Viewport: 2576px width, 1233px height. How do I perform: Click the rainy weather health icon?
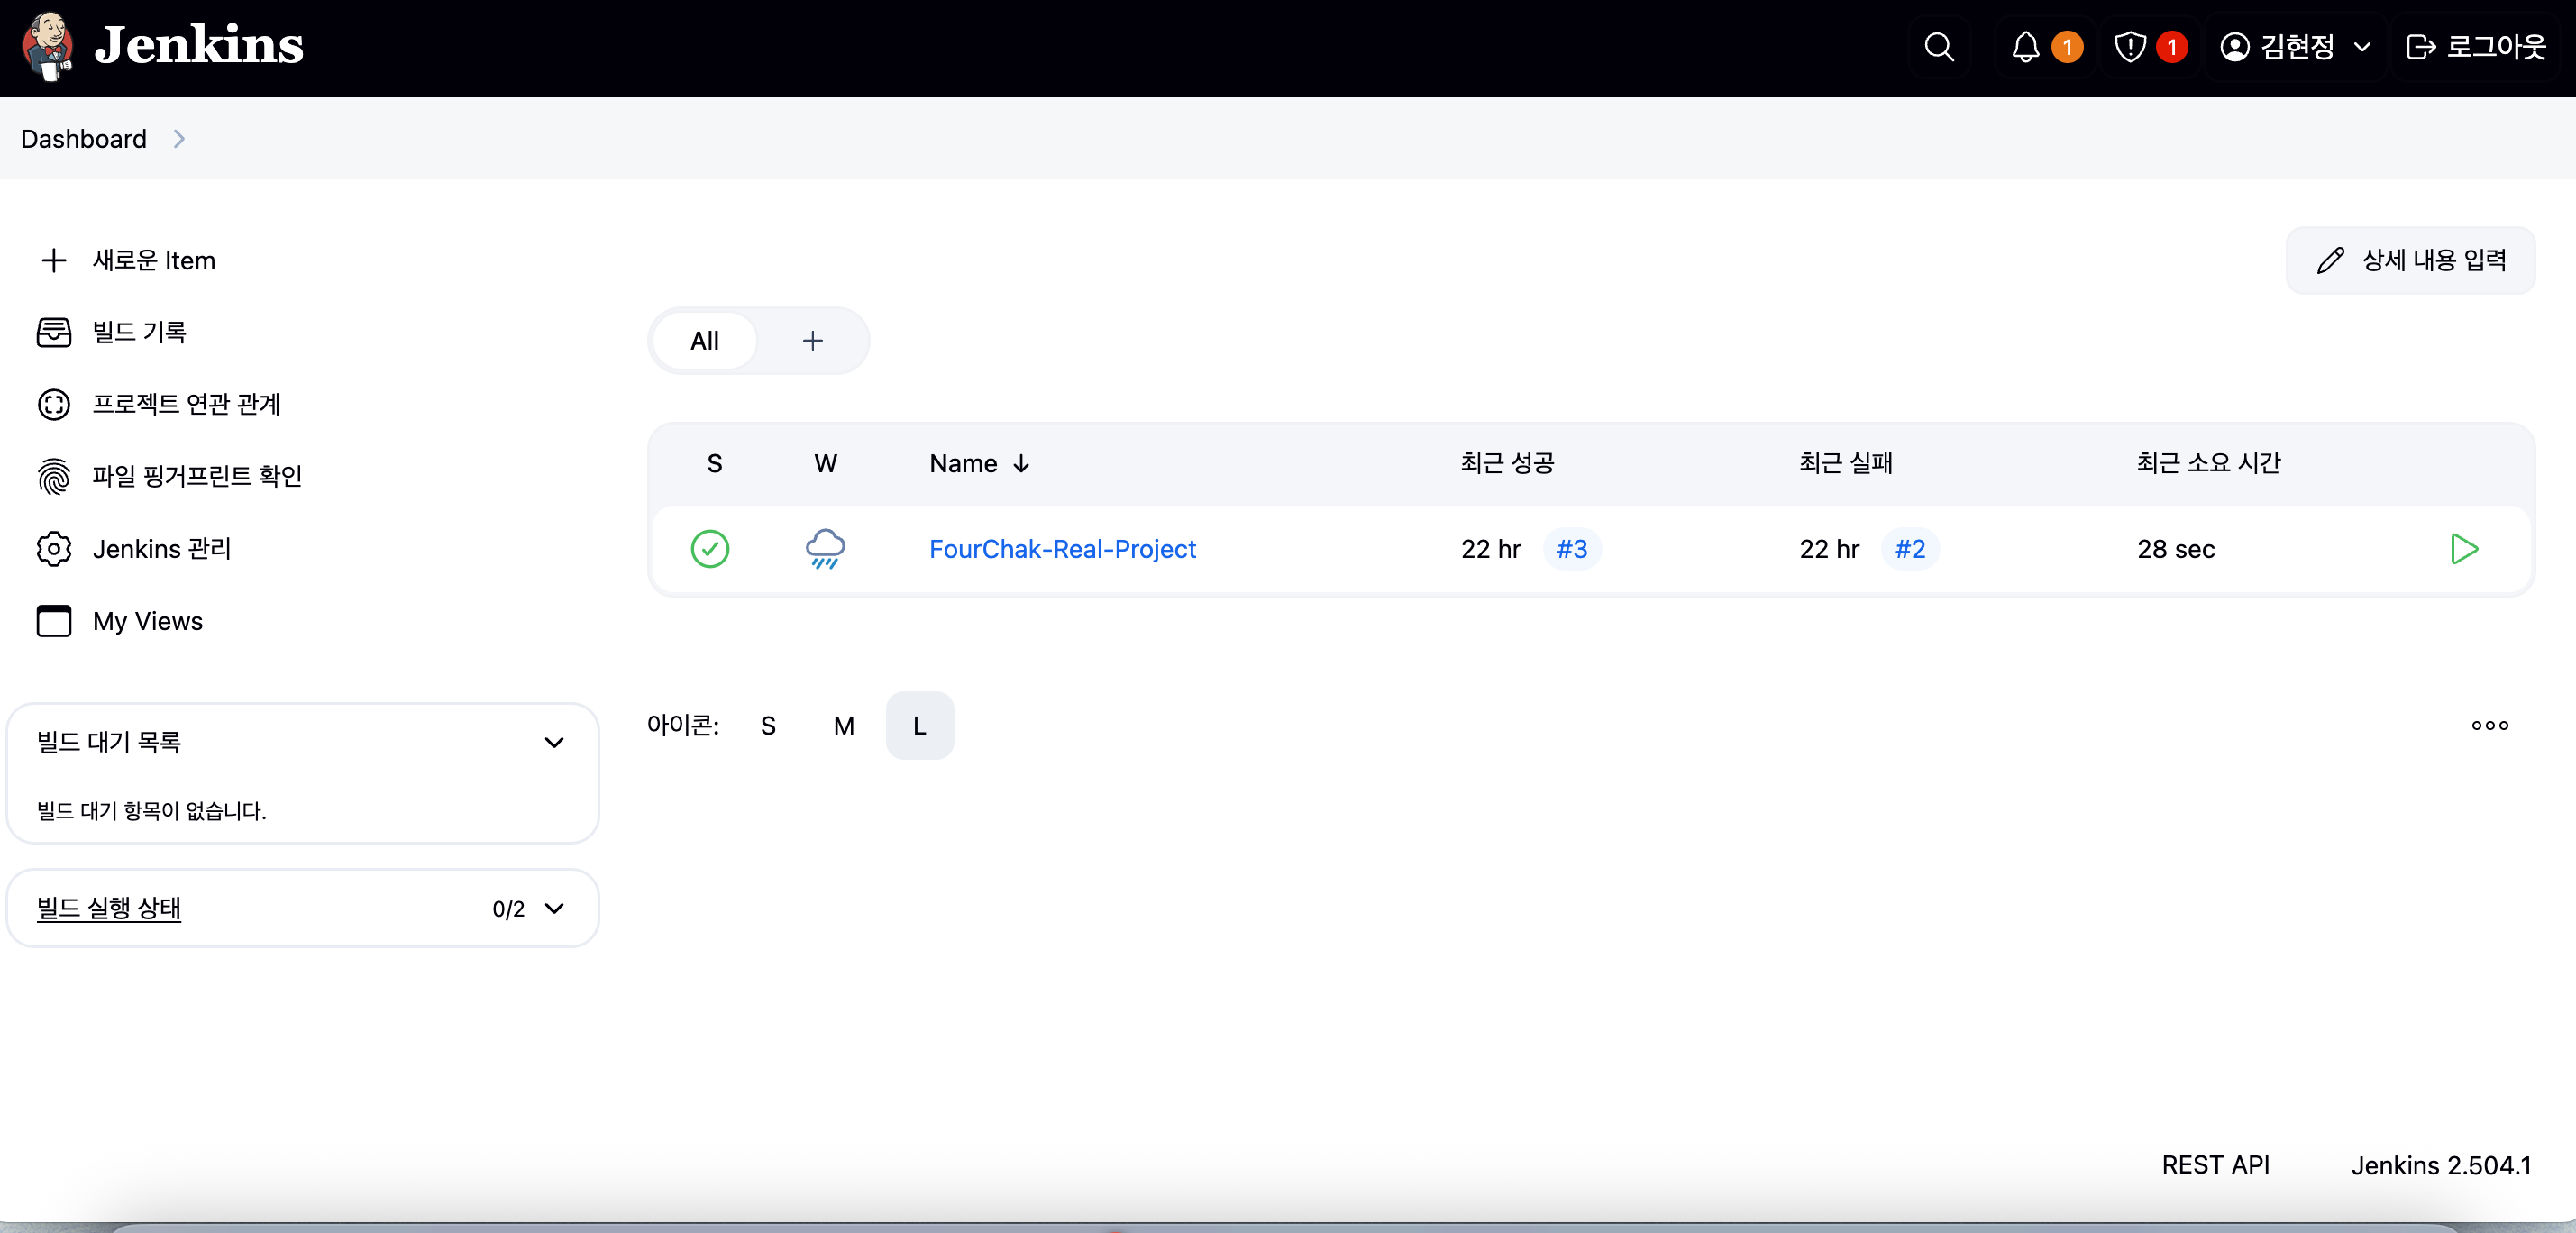point(825,549)
